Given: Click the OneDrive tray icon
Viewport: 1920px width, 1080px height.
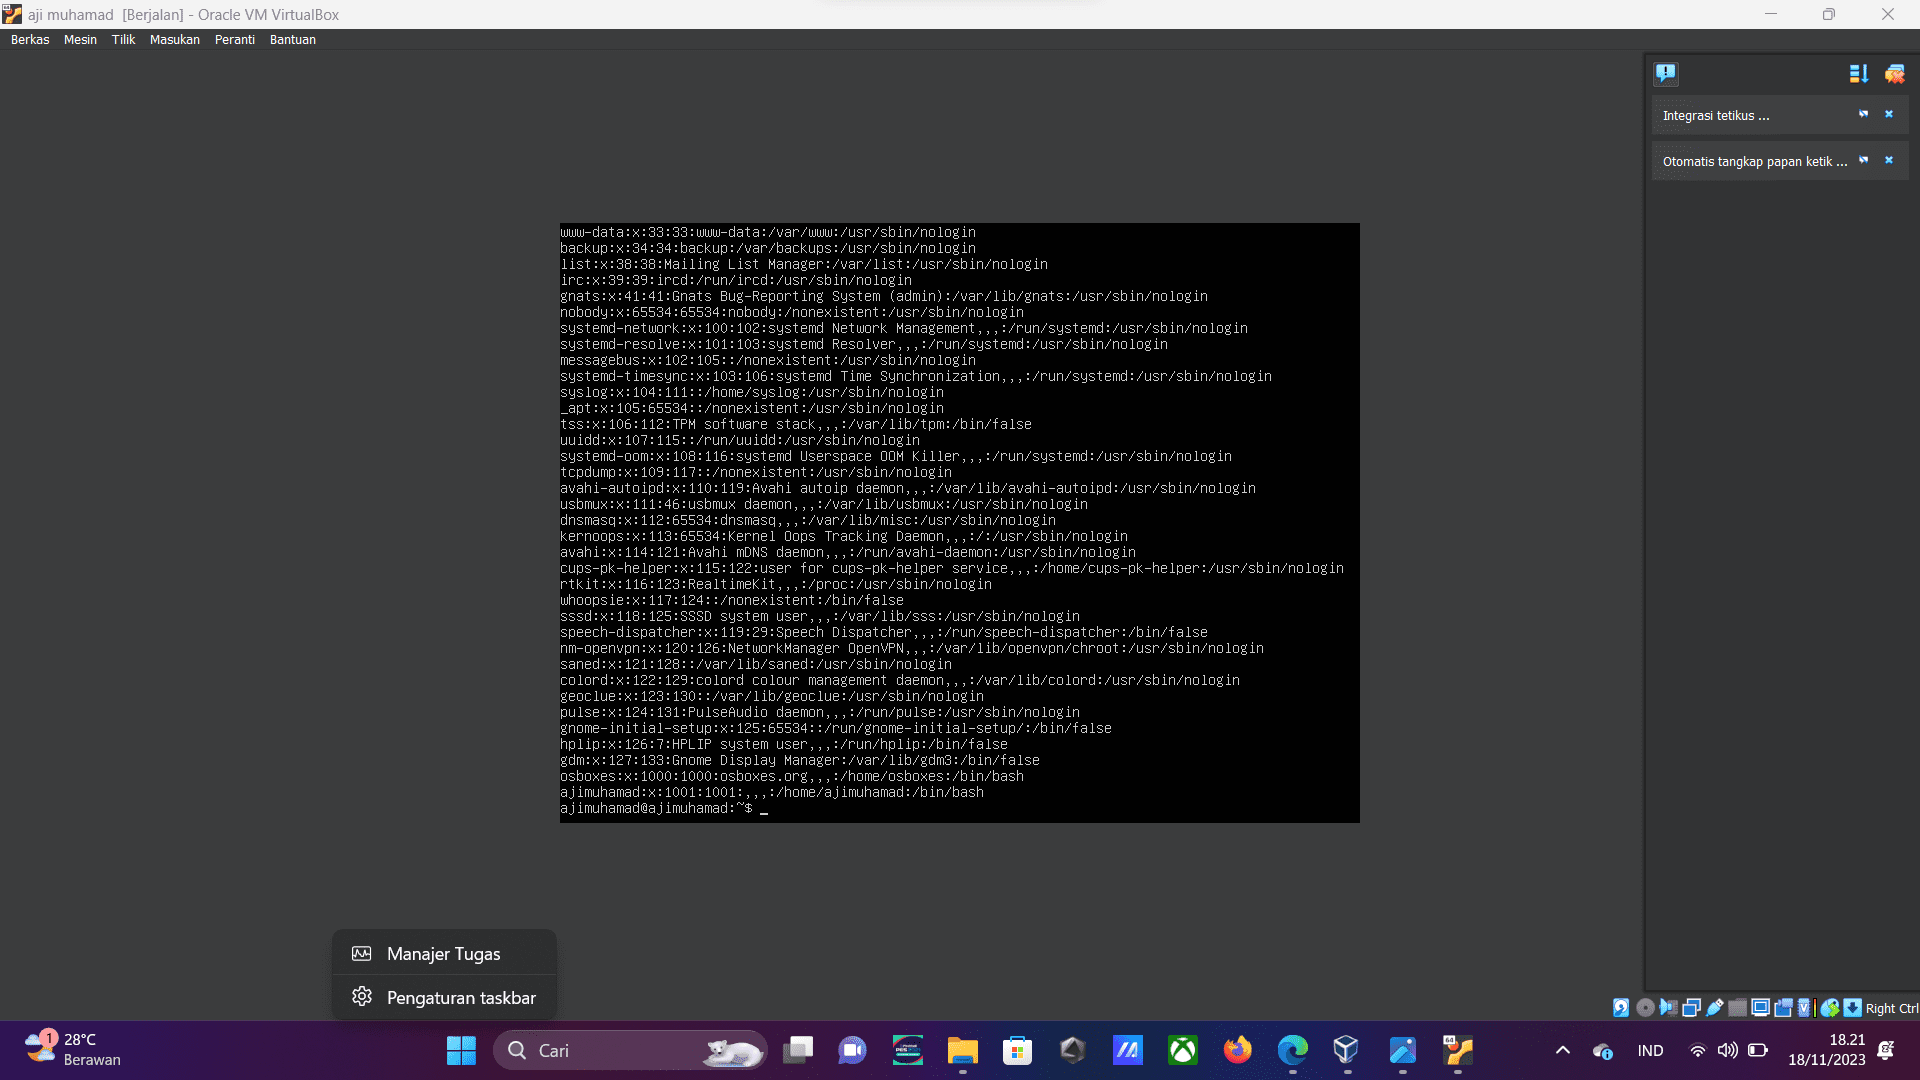Looking at the screenshot, I should point(1603,1051).
